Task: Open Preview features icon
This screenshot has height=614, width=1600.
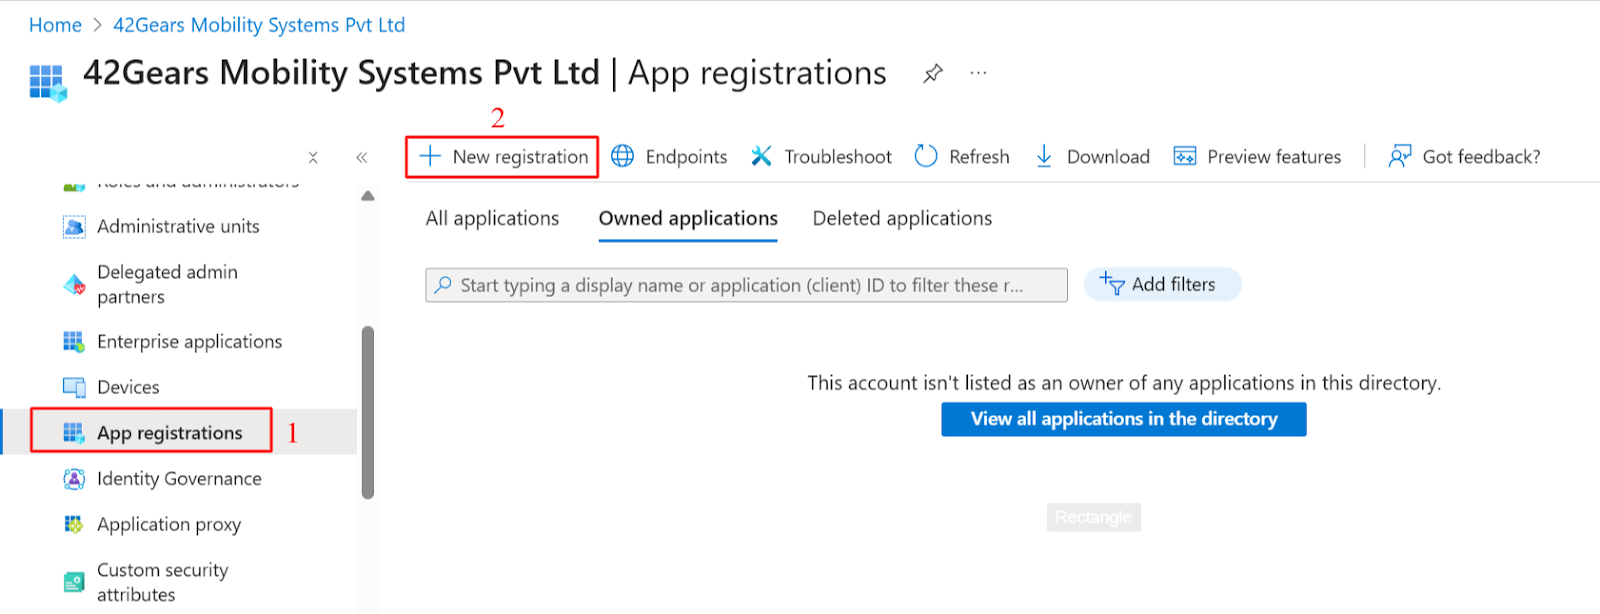Action: point(1185,156)
